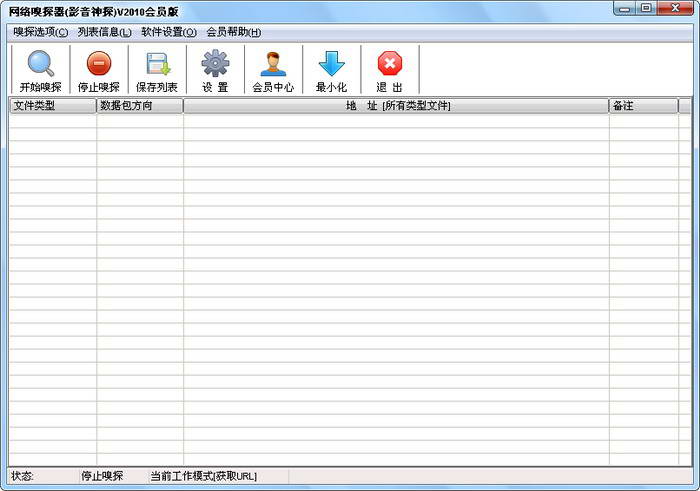This screenshot has width=700, height=491.
Task: Click the 状态 label in status bar
Action: coord(22,476)
